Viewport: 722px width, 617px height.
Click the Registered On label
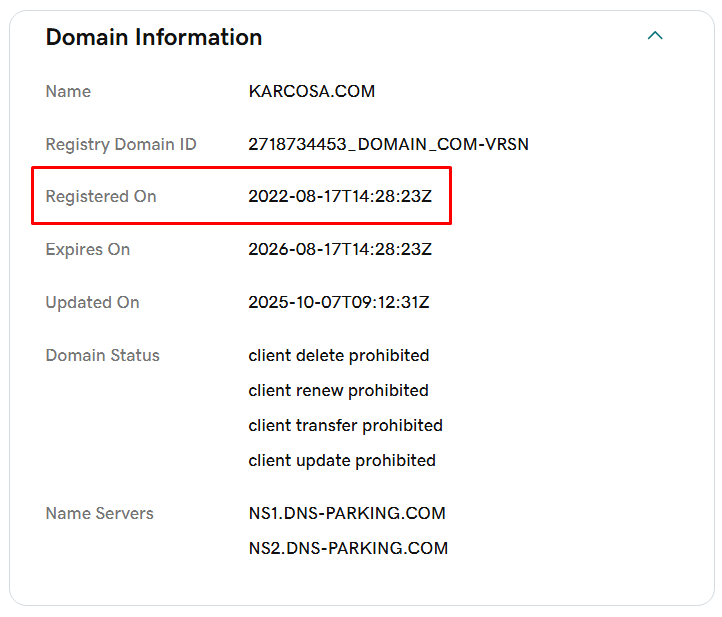(101, 196)
